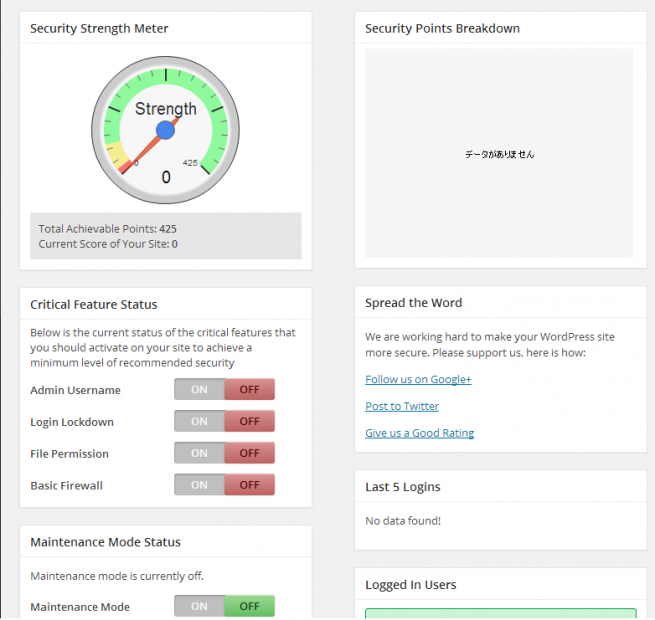Switch File Permission to ON
The image size is (655, 620).
(199, 453)
